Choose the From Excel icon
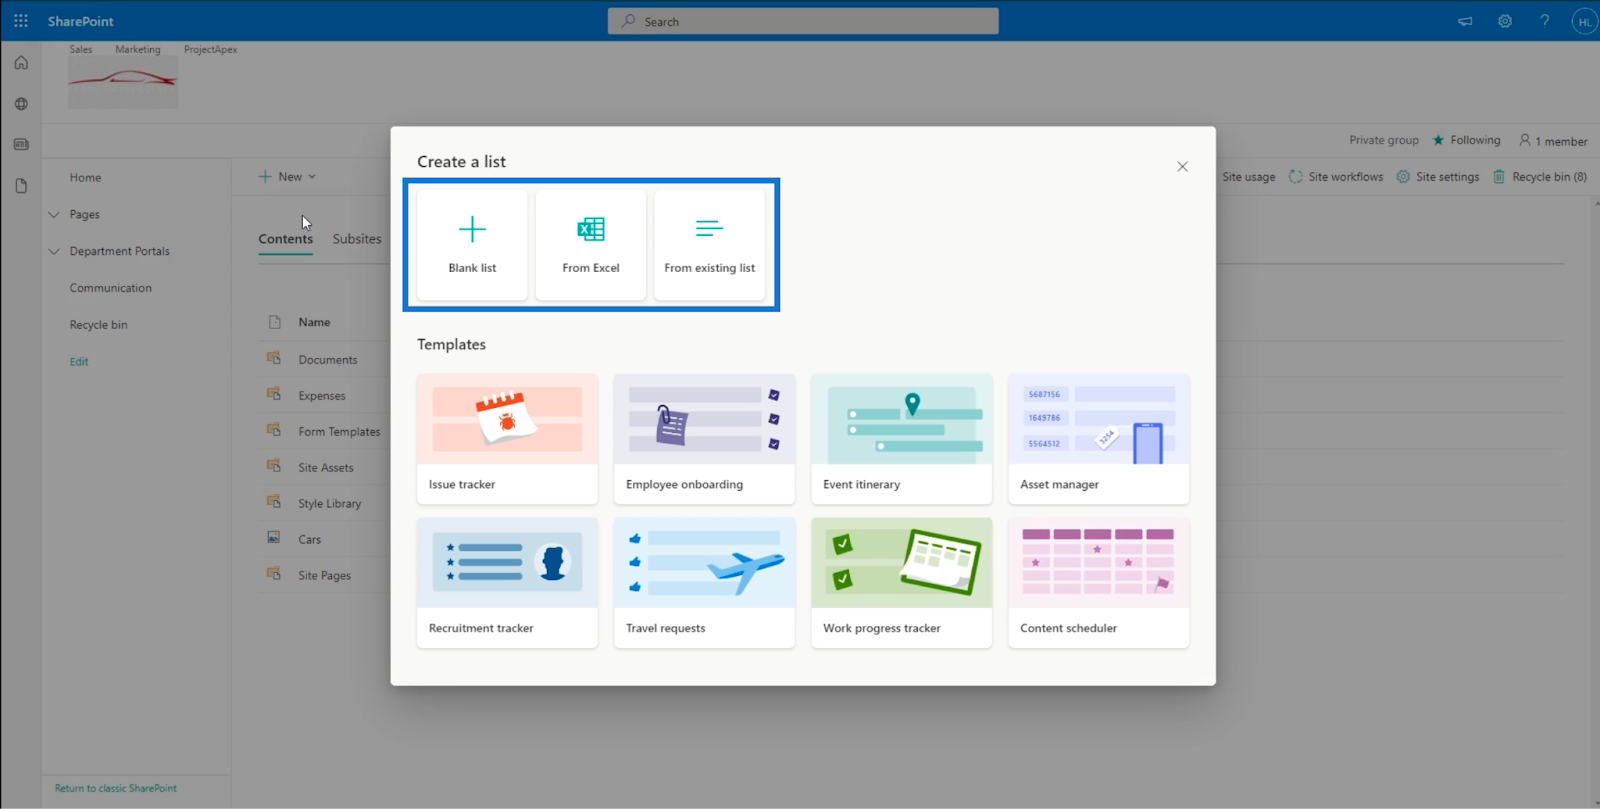 [591, 229]
